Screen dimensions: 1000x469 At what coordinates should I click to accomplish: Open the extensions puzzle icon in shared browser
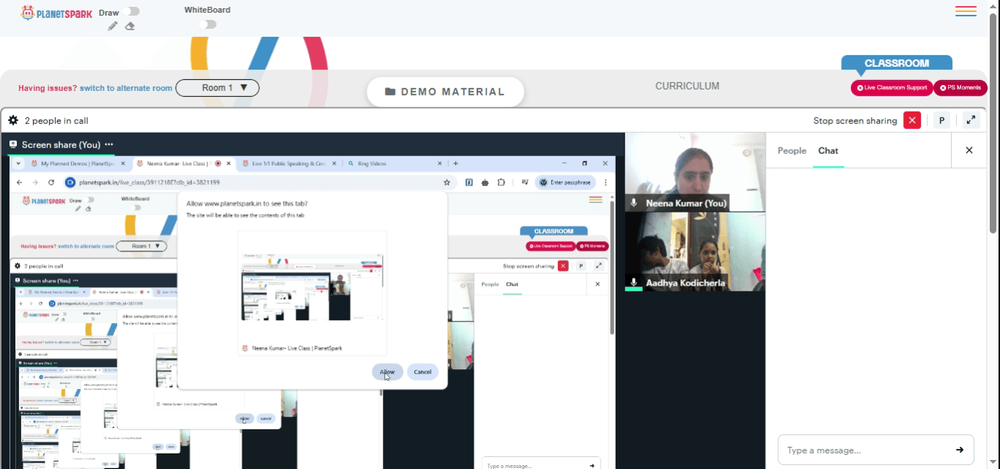501,182
